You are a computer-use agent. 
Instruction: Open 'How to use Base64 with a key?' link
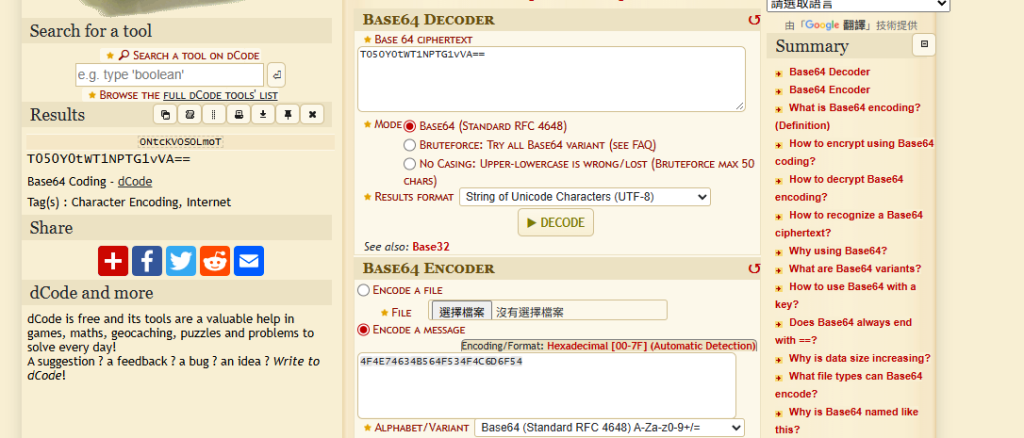(846, 295)
